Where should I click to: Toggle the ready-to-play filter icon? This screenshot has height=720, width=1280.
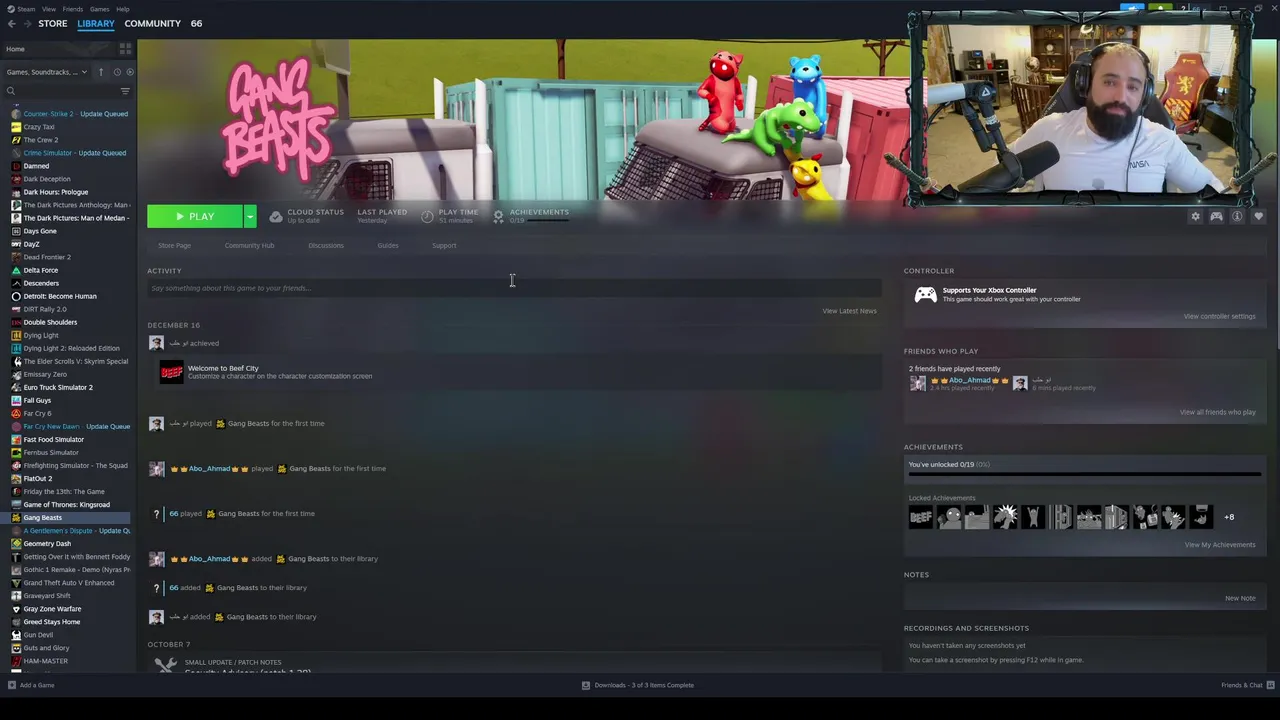click(x=128, y=72)
